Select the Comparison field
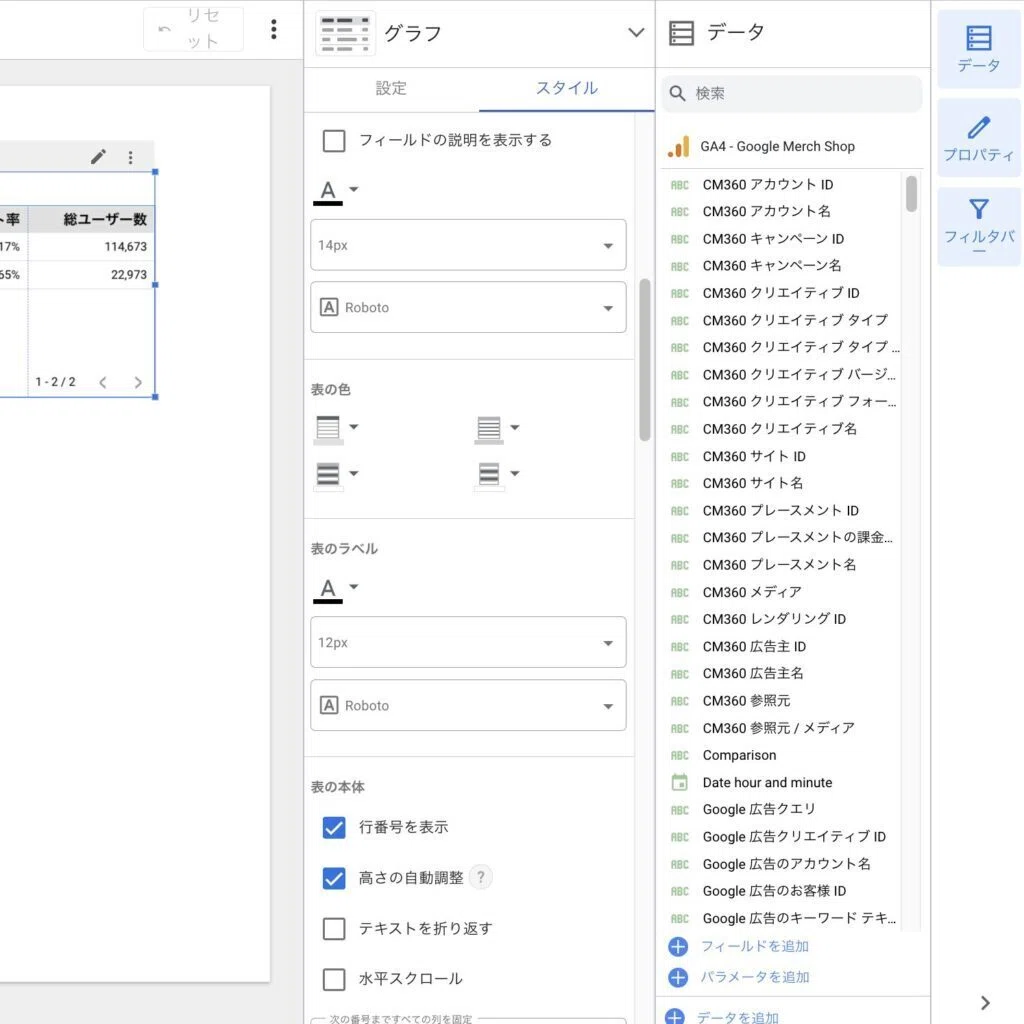Viewport: 1024px width, 1024px height. pyautogui.click(x=739, y=755)
